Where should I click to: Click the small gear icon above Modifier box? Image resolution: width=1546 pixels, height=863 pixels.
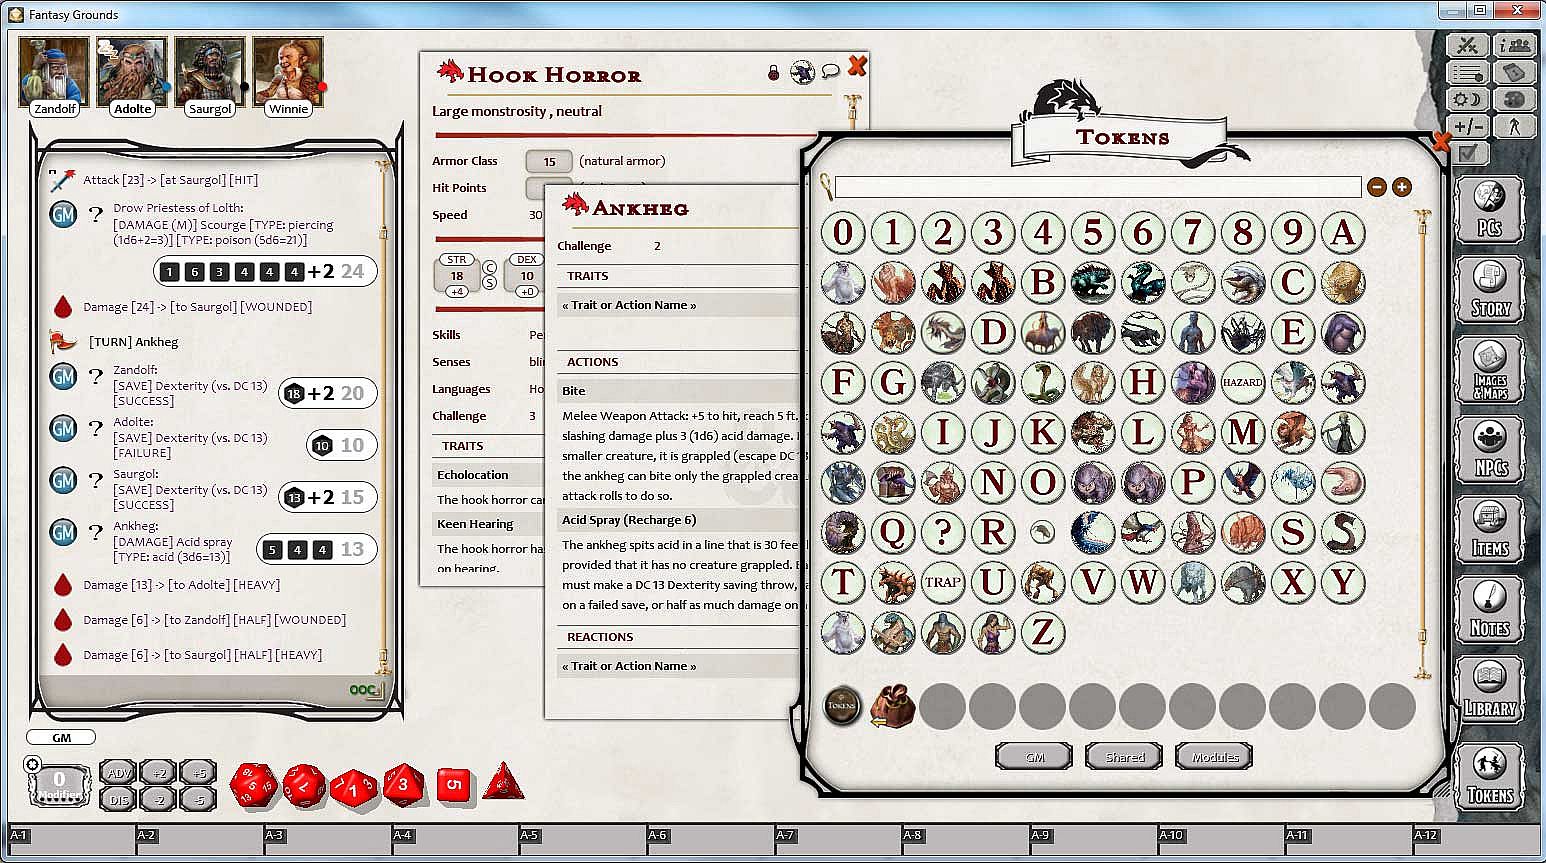(32, 765)
